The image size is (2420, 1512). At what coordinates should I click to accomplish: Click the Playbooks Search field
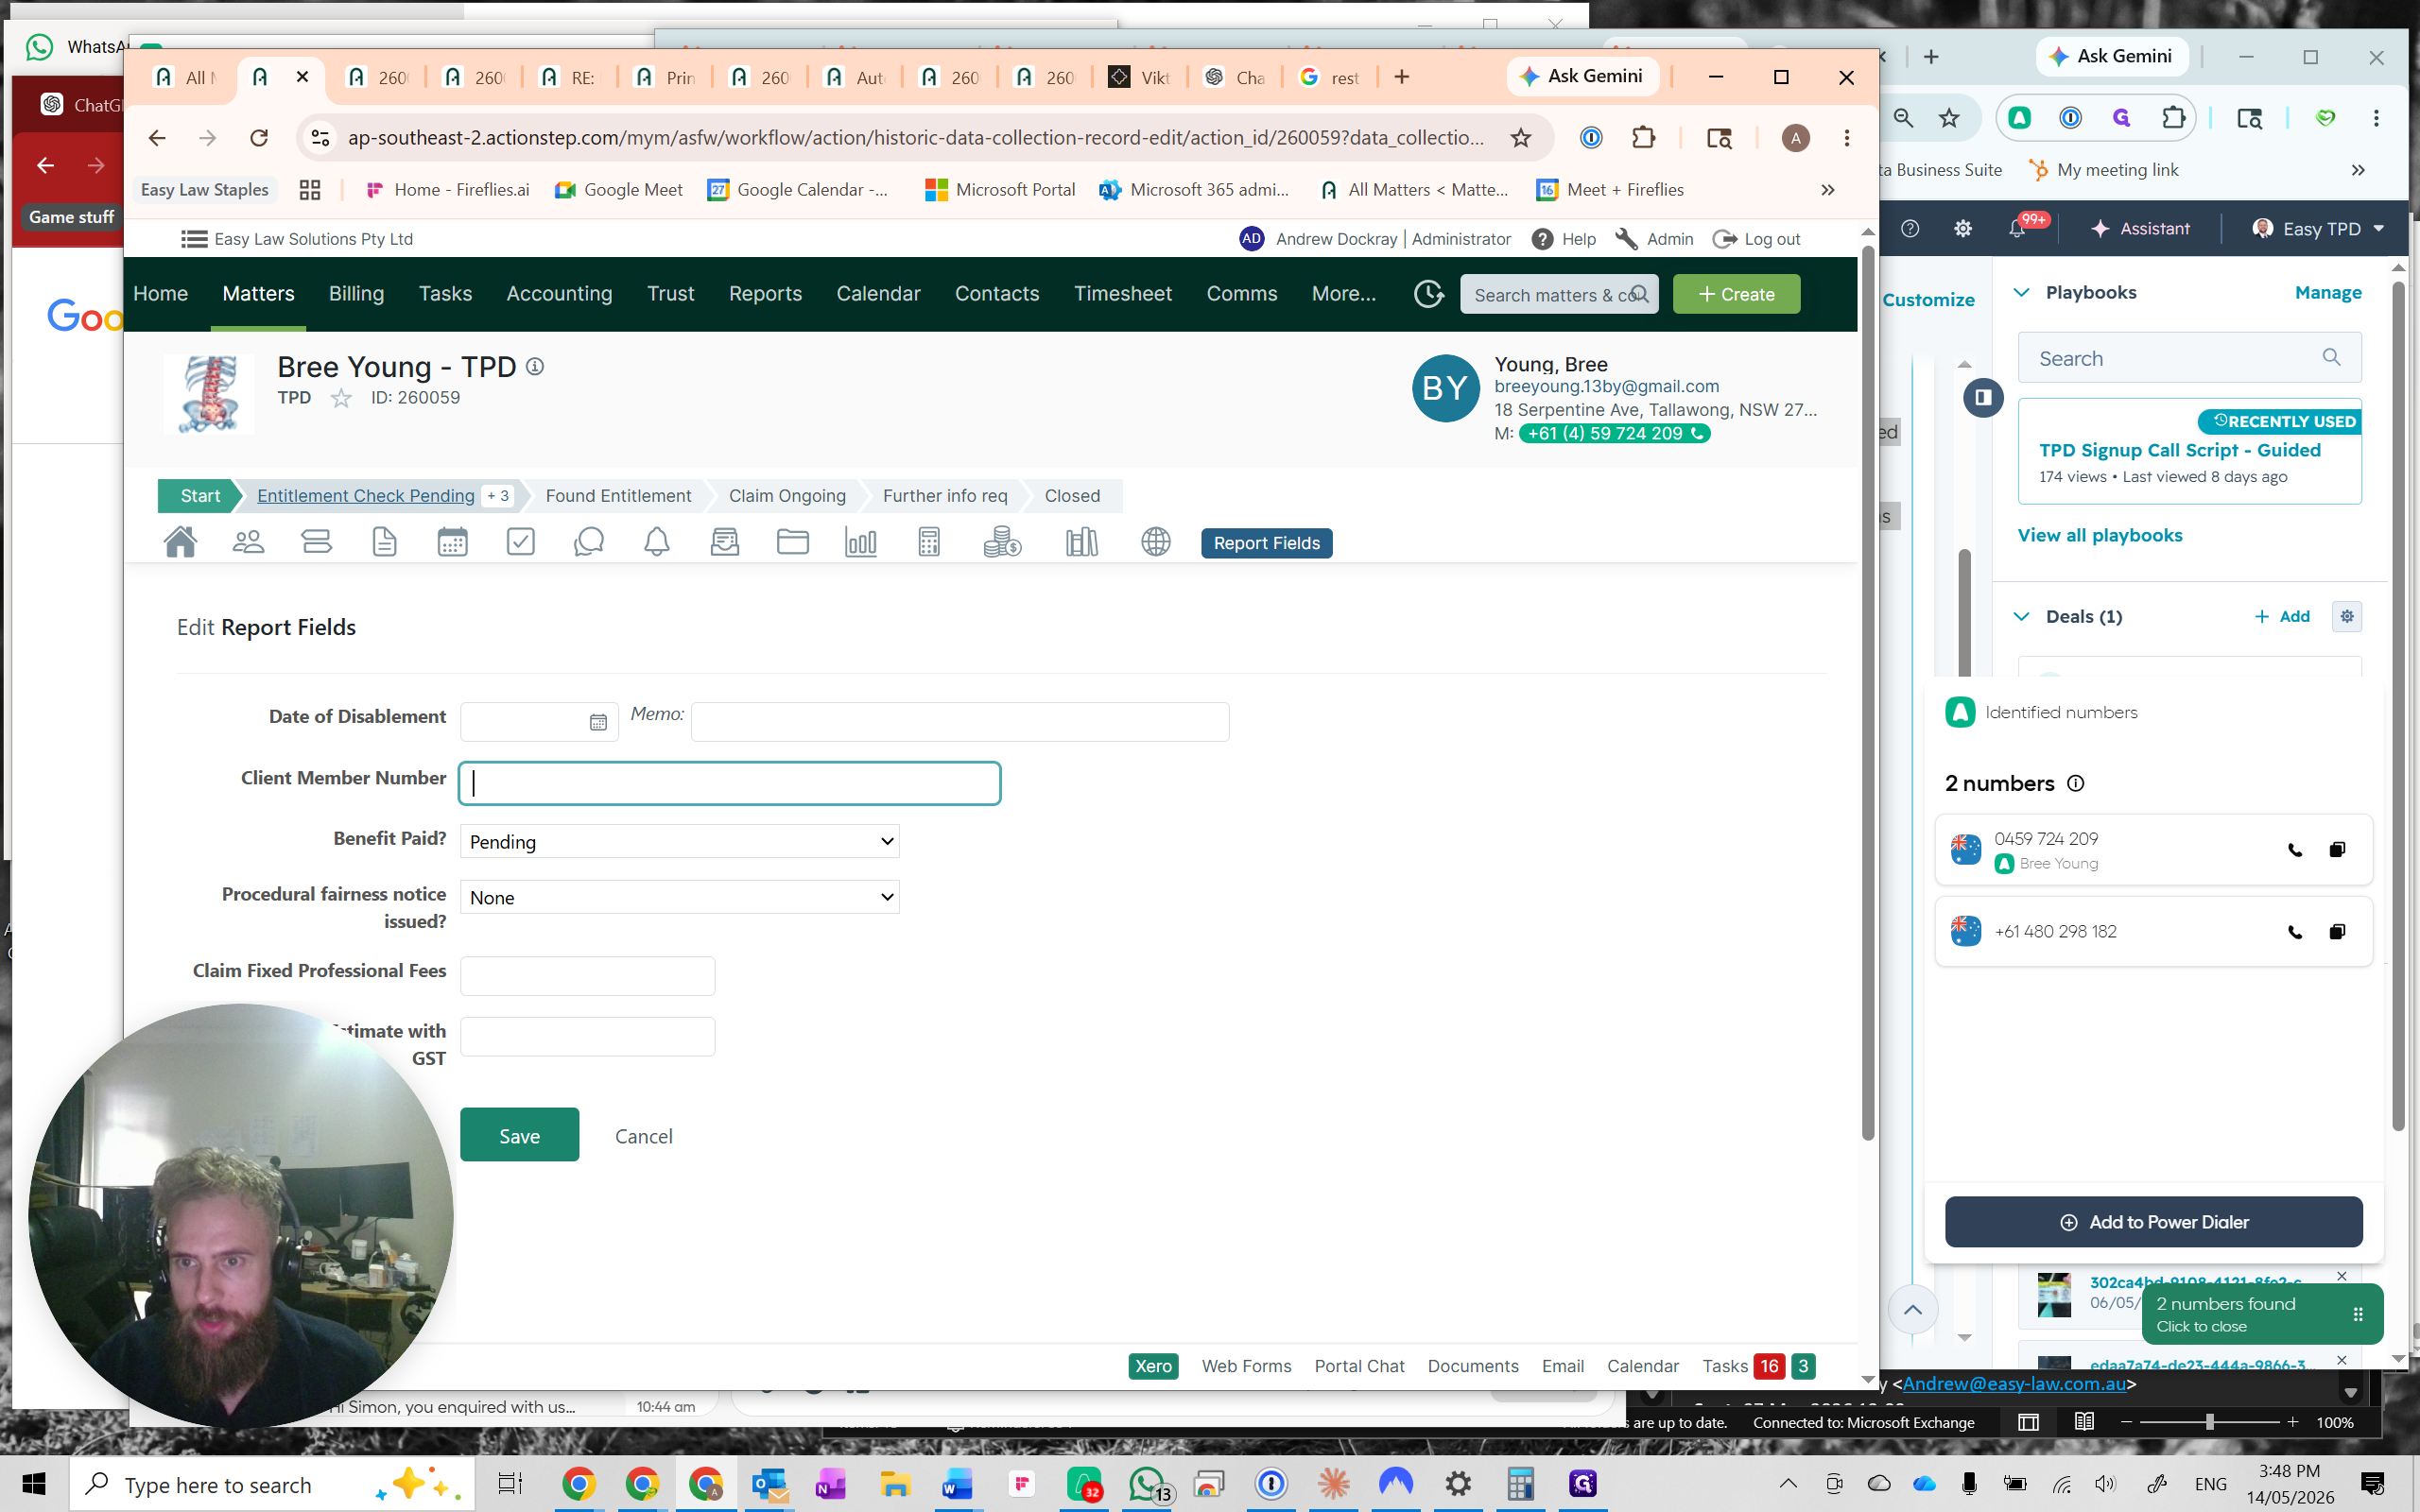[2189, 358]
